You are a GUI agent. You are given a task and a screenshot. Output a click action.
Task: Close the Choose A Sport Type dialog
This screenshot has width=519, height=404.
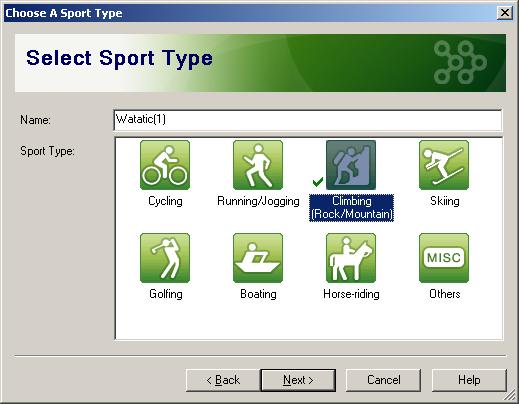[x=505, y=13]
